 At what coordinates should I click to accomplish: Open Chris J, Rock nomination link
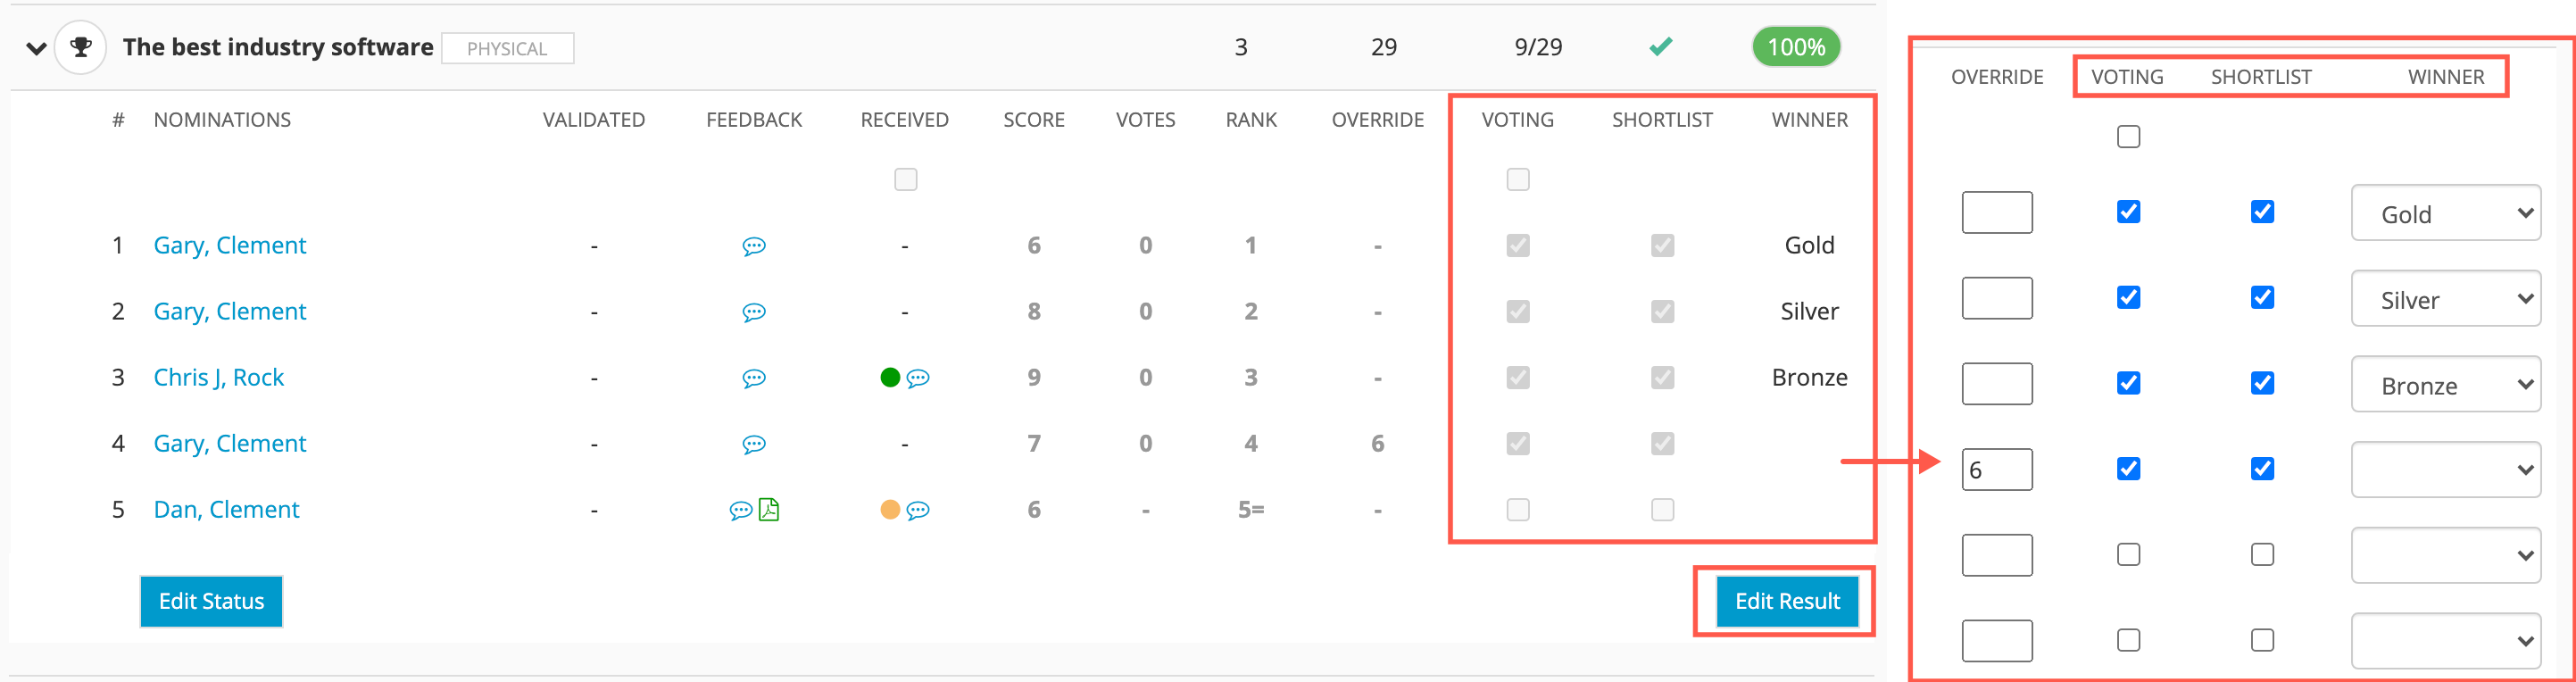[x=218, y=377]
